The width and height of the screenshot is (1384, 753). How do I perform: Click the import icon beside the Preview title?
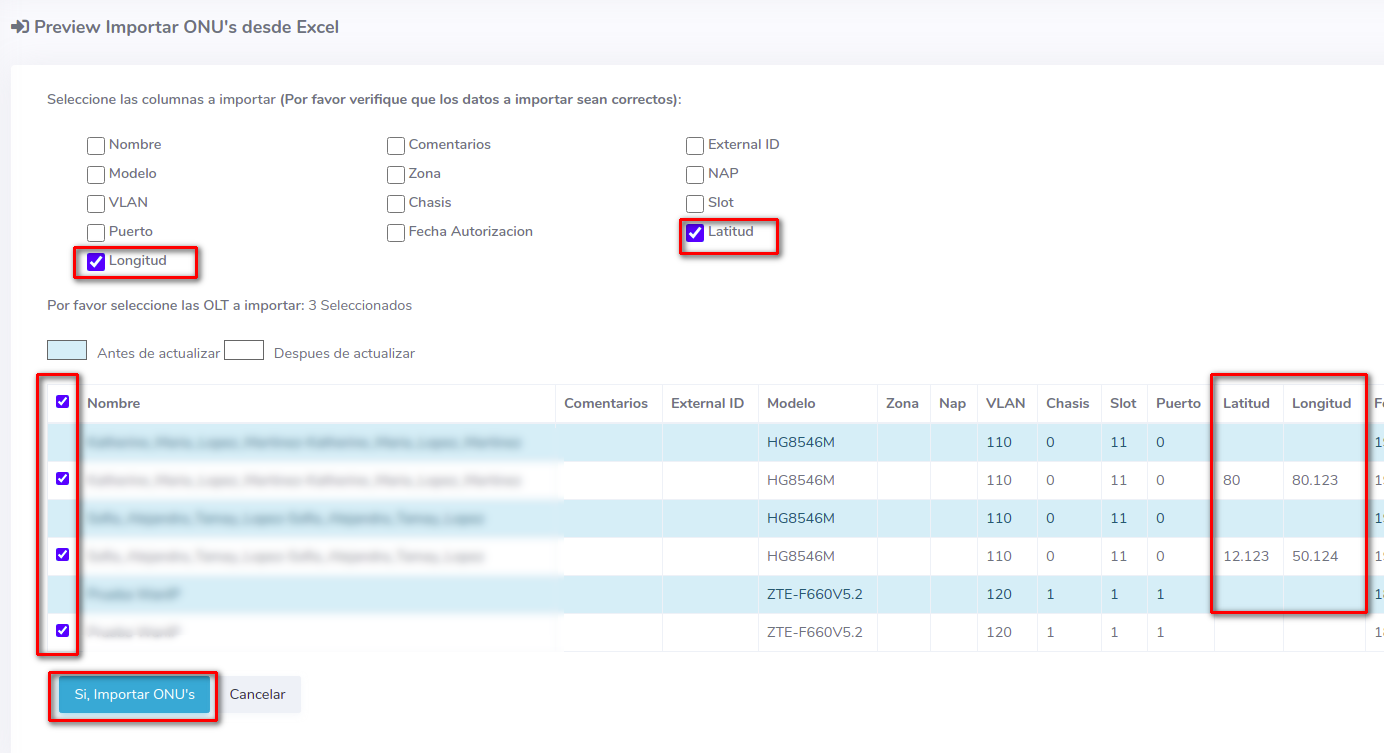(19, 28)
